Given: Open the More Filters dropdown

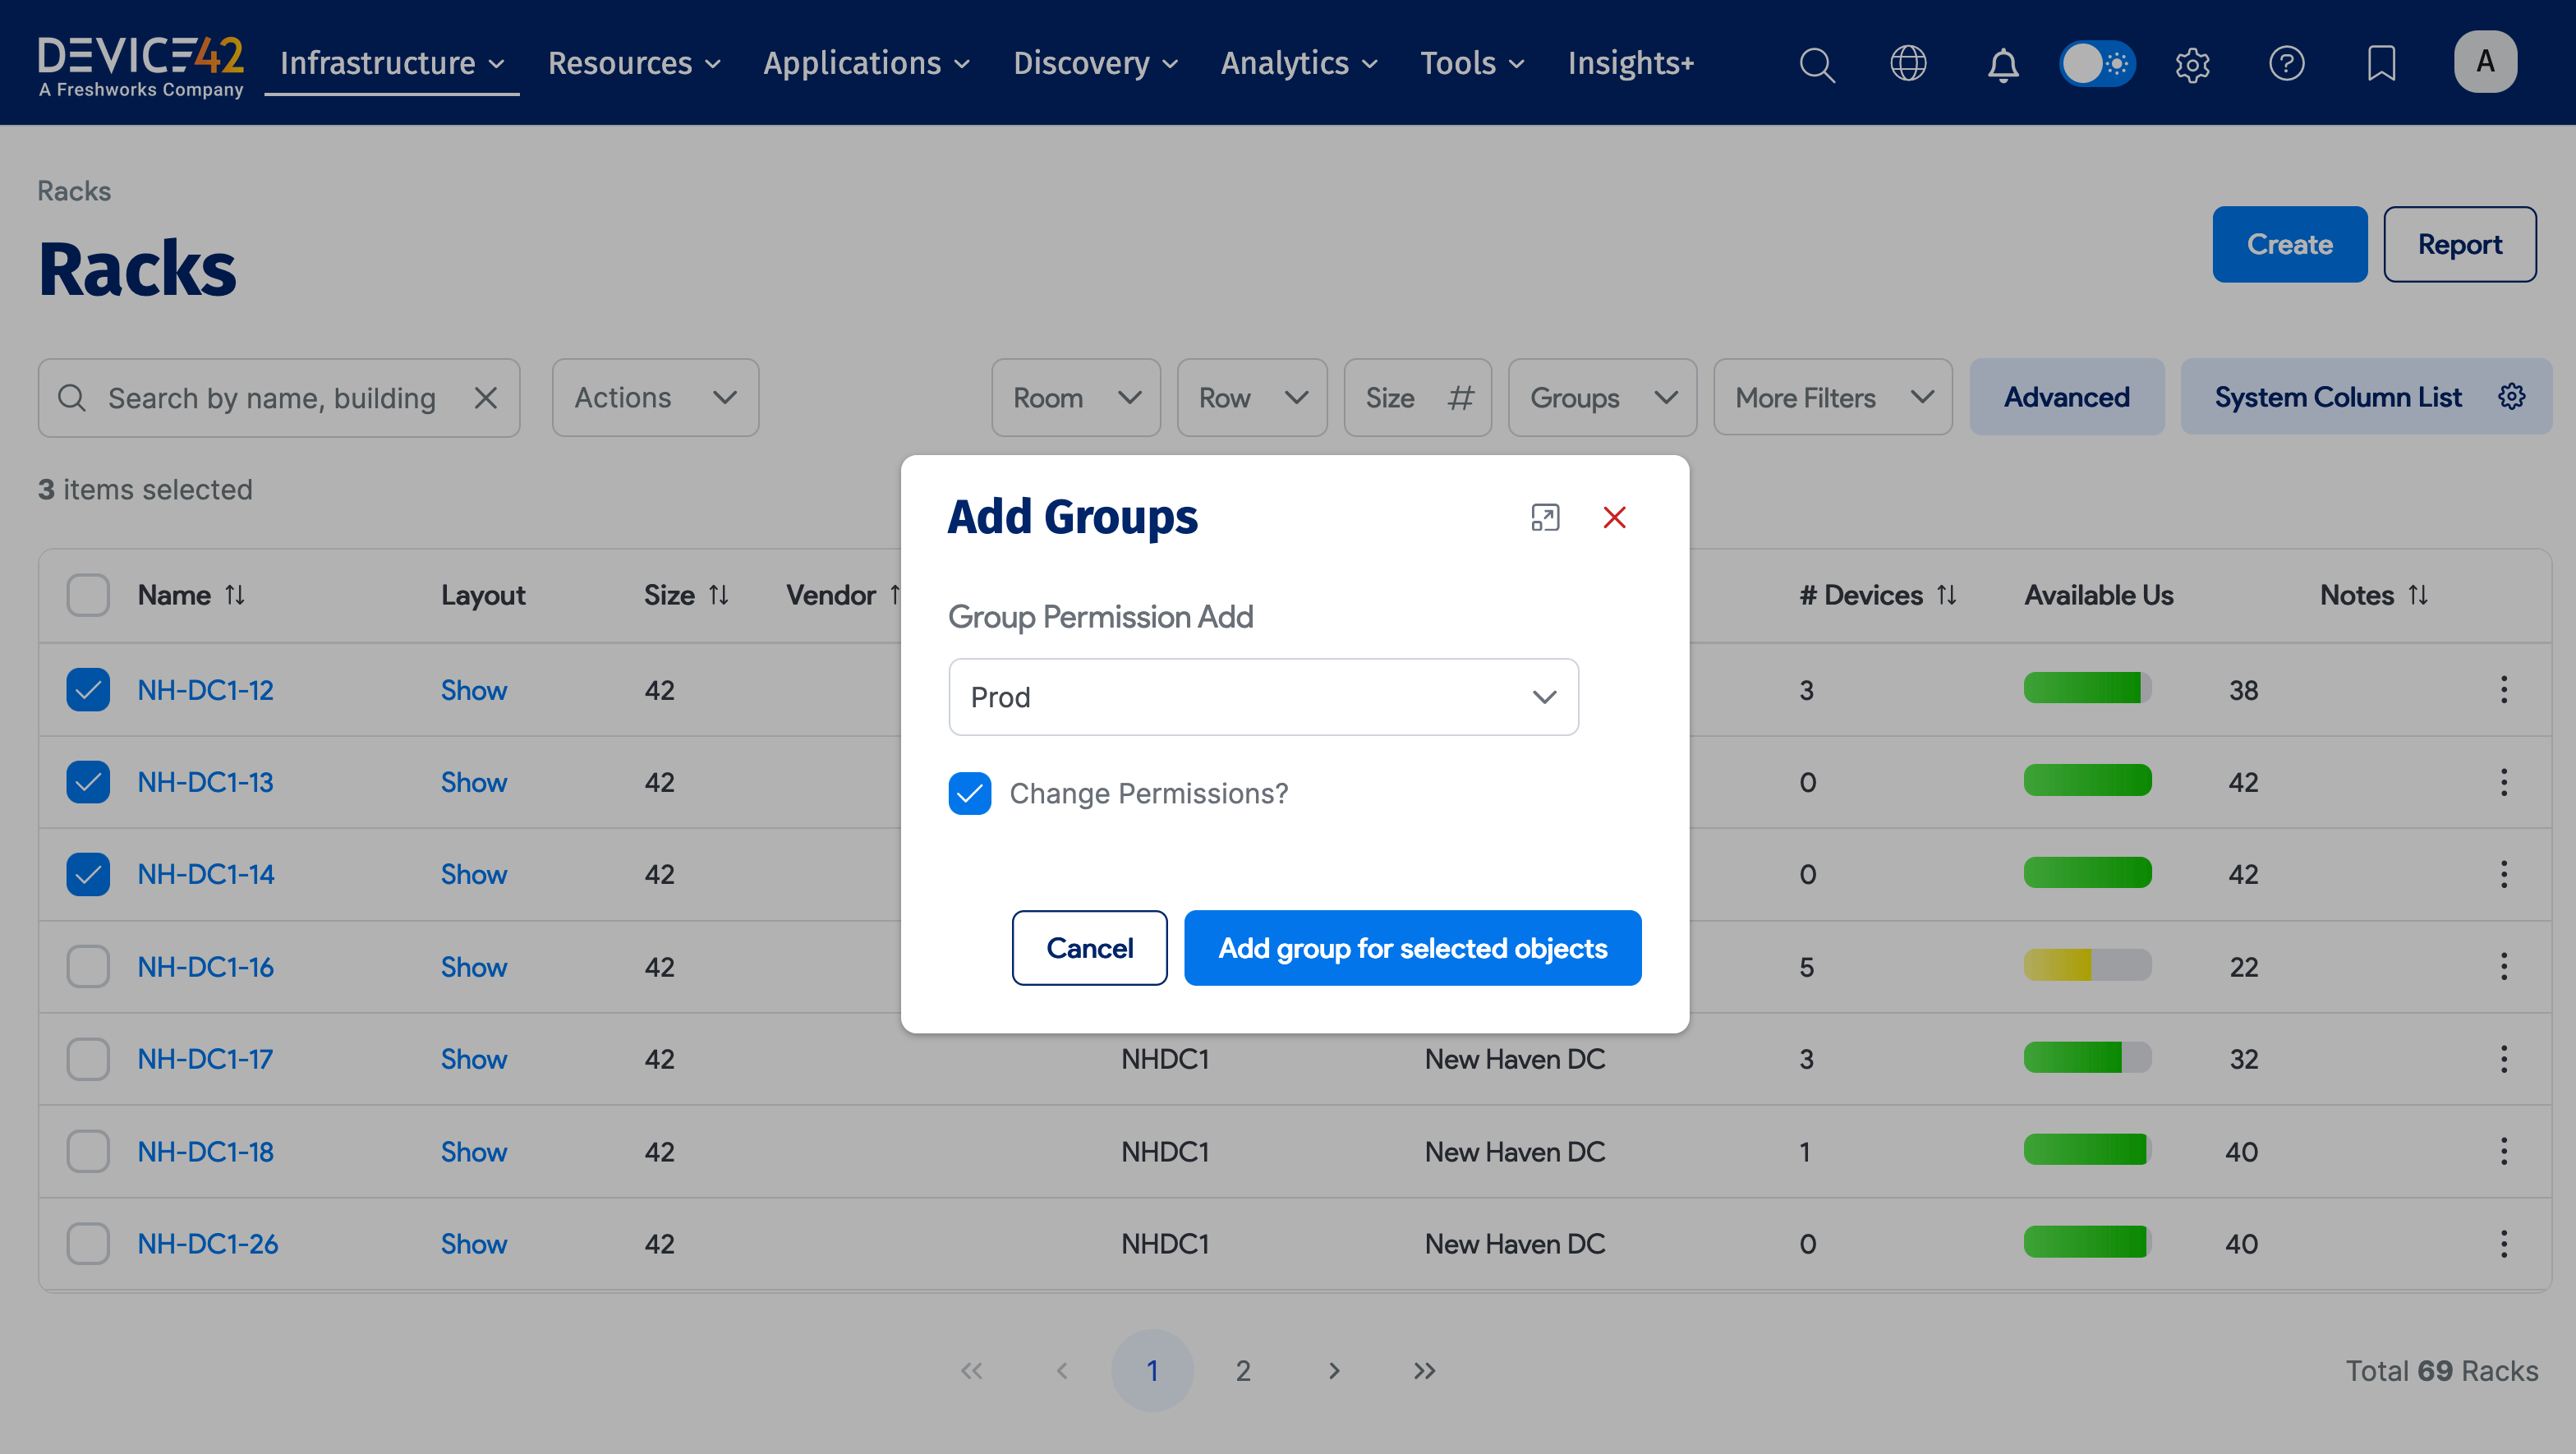Looking at the screenshot, I should tap(1832, 397).
